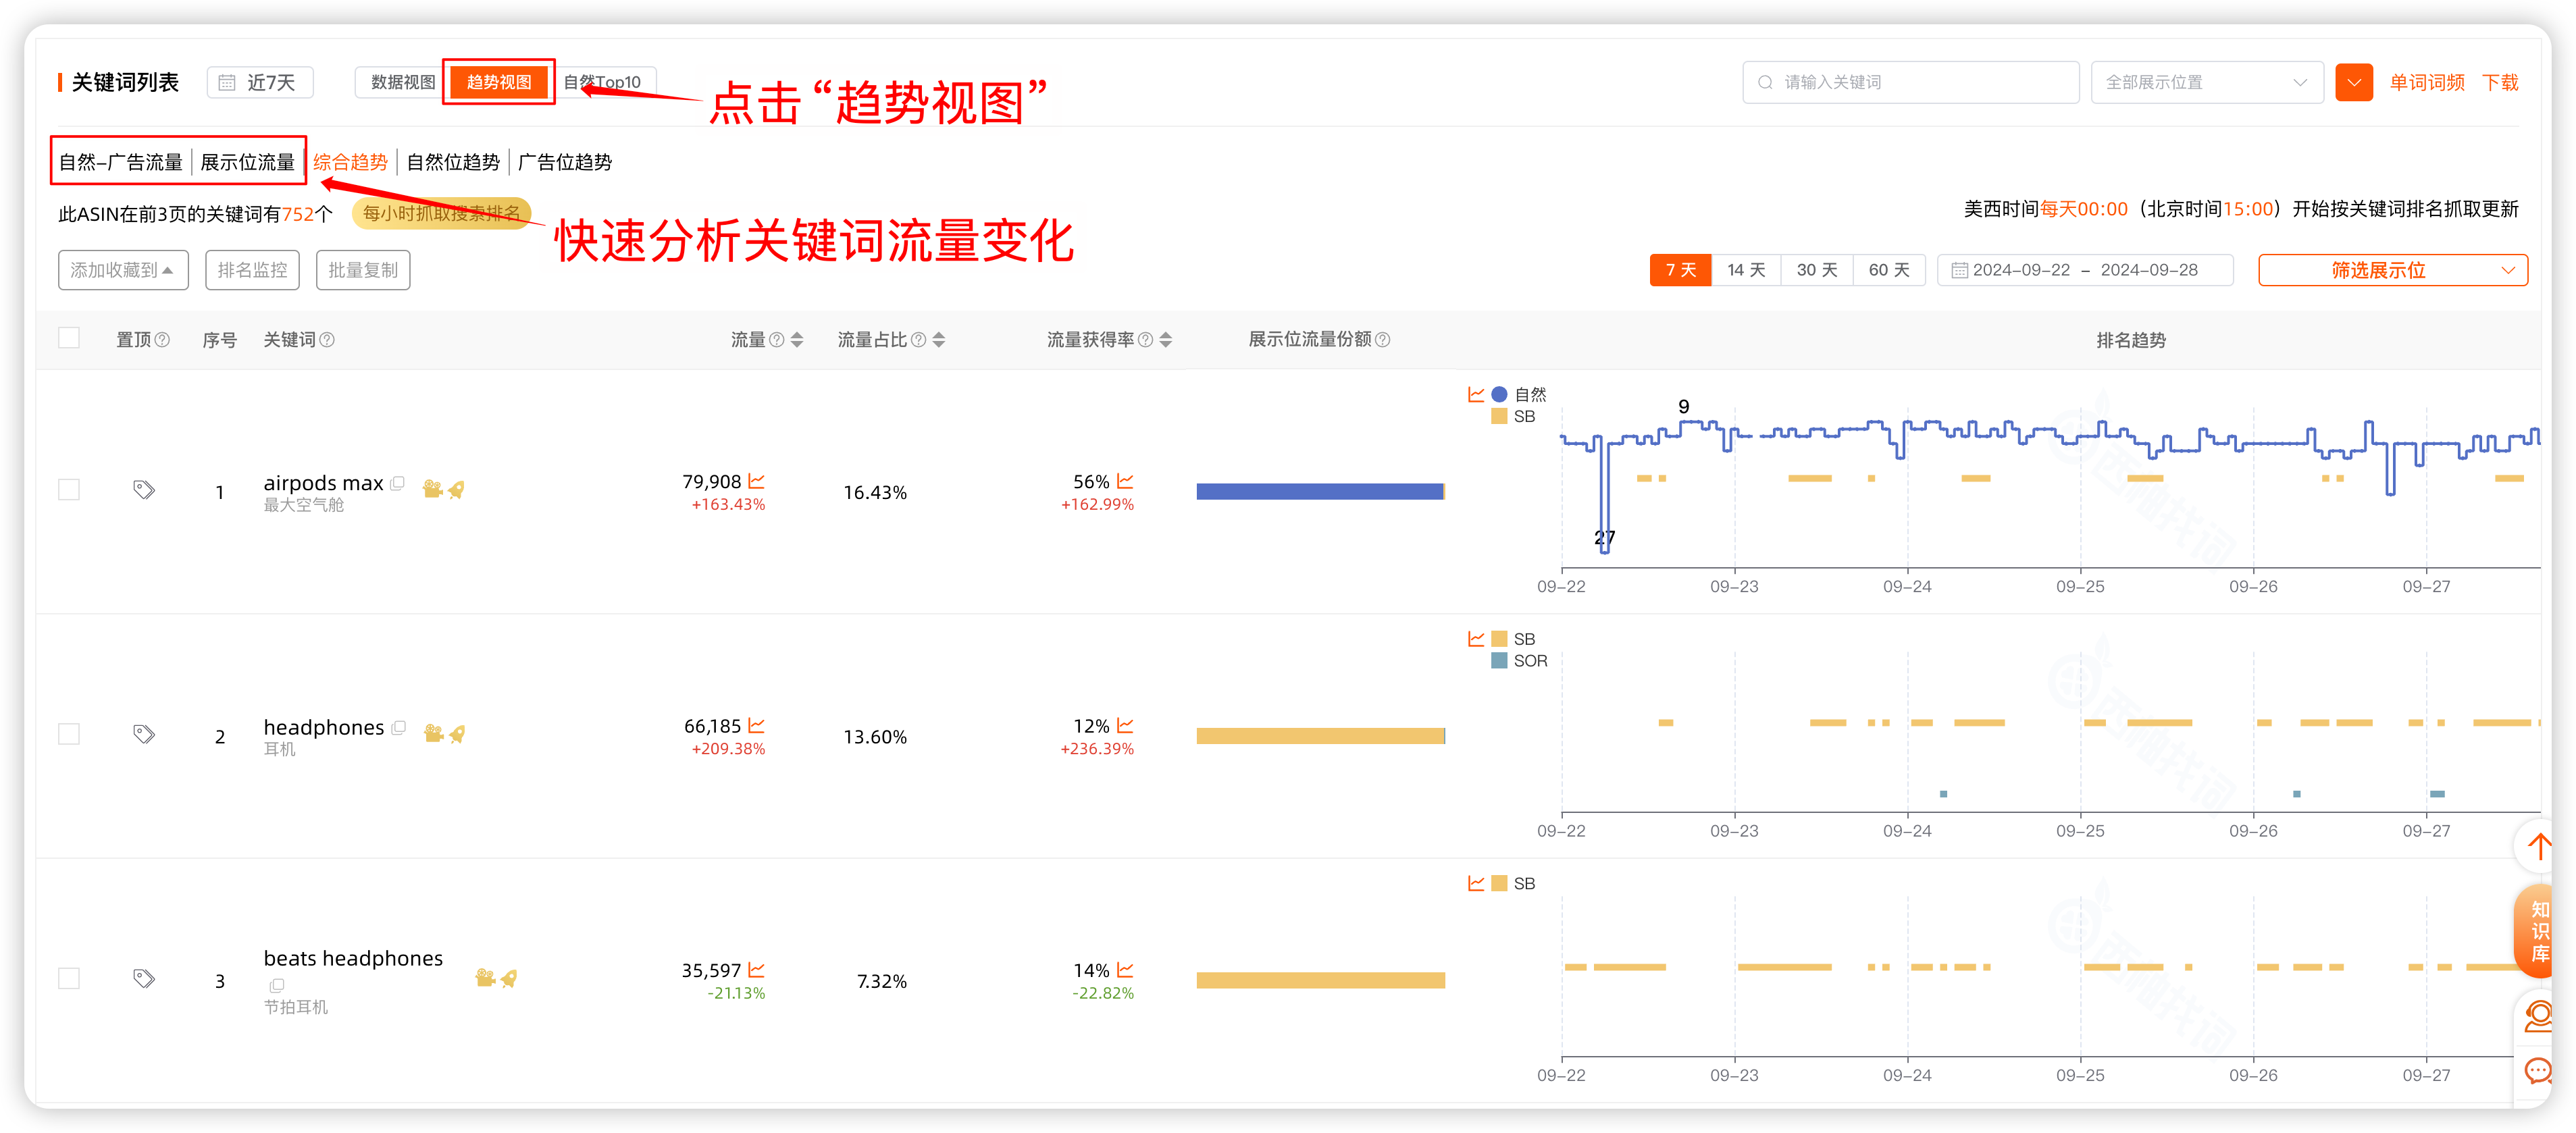Viewport: 2576px width, 1133px height.
Task: Select 自然位趋势 tab
Action: (453, 162)
